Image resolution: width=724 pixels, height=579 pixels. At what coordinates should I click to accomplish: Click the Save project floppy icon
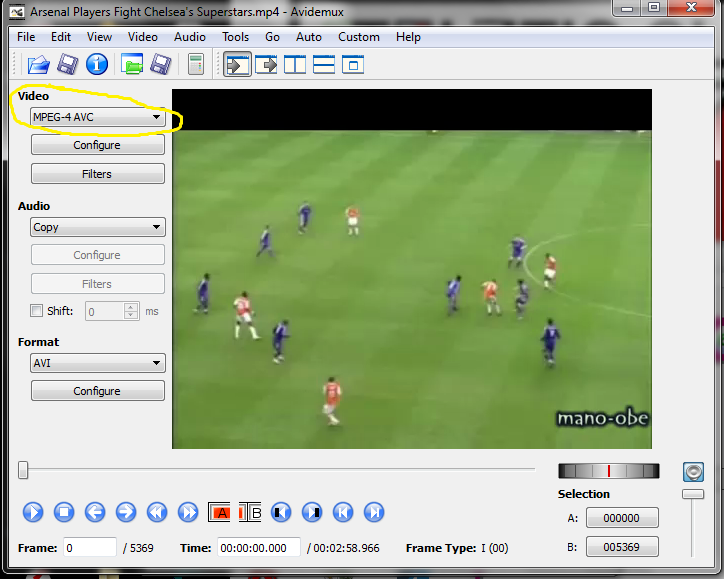(x=161, y=64)
